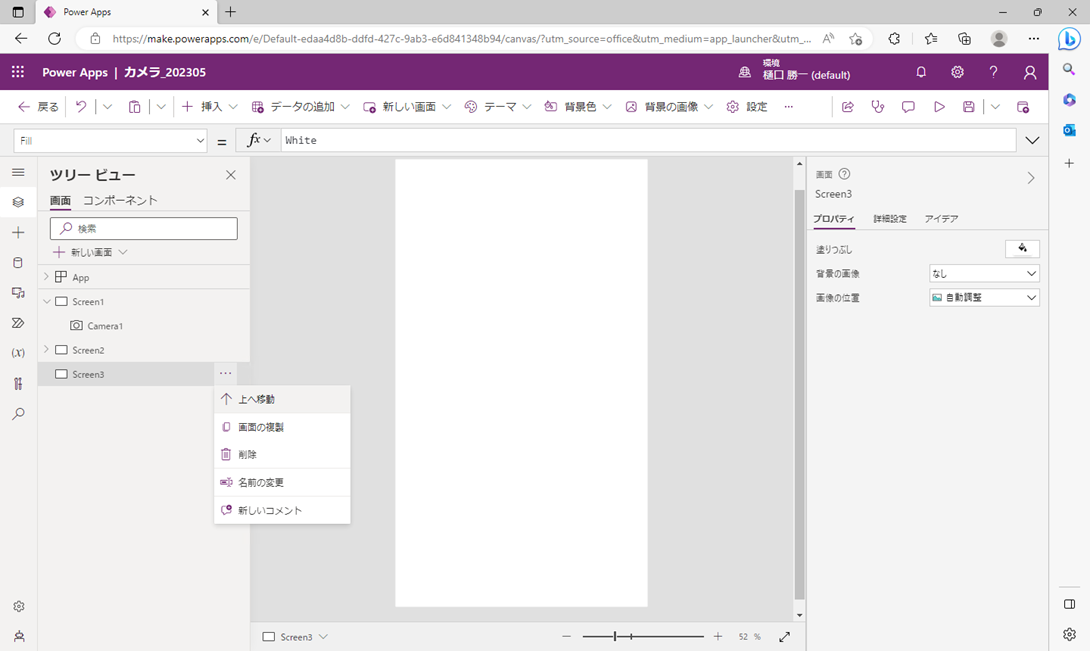Choose 削除 from context menu
Screen dimensions: 1090x651
tap(282, 454)
